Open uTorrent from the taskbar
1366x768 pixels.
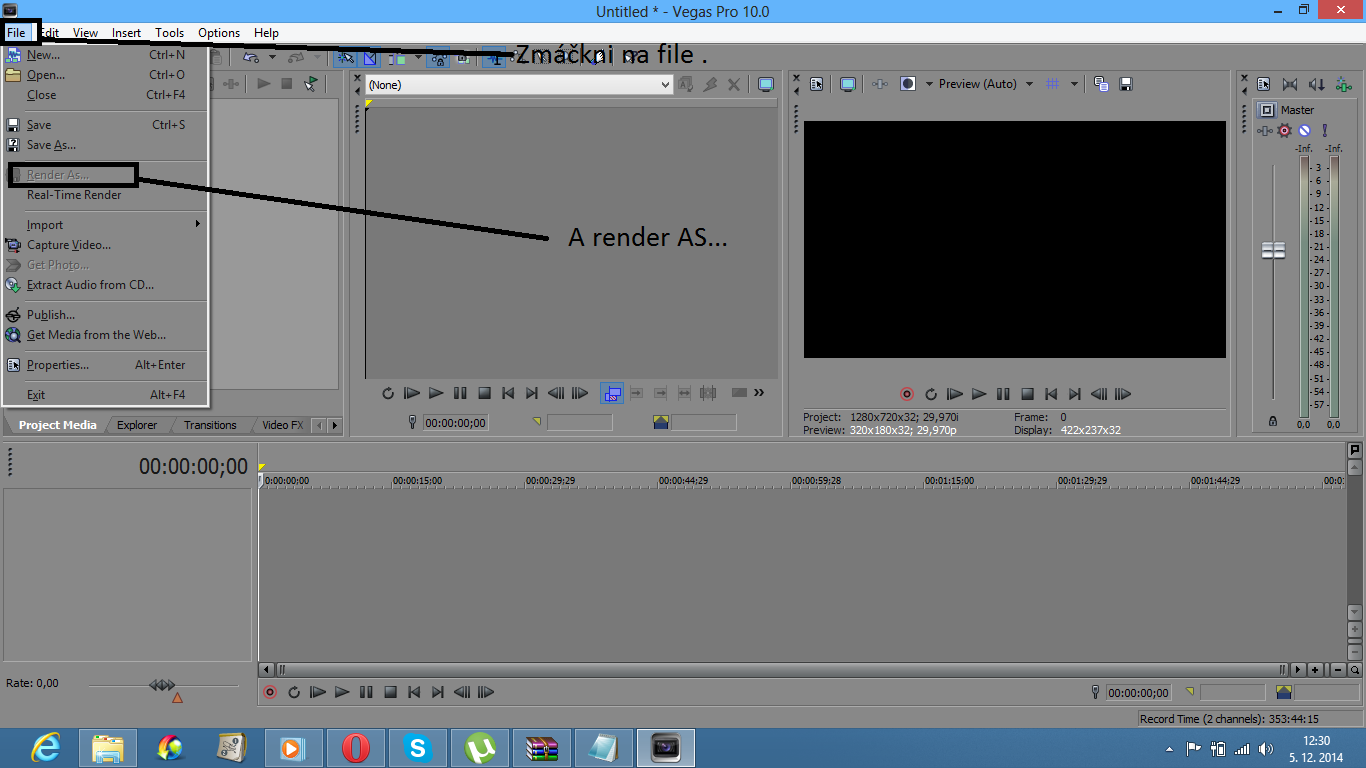[x=480, y=748]
